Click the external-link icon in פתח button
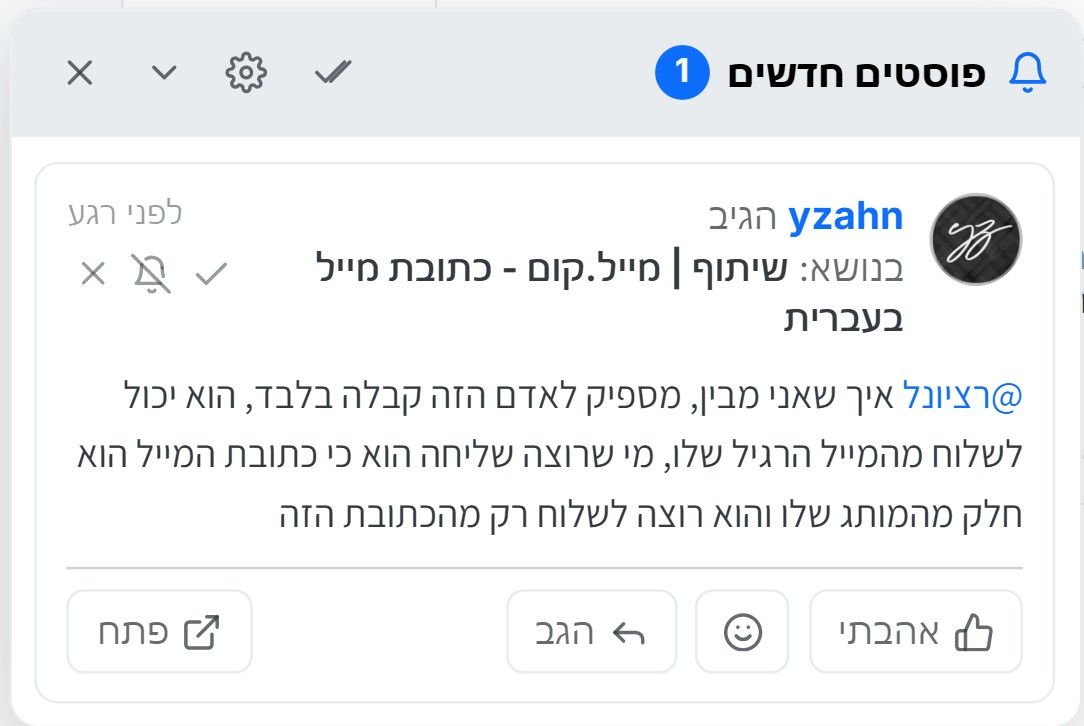This screenshot has height=726, width=1084. [x=201, y=633]
